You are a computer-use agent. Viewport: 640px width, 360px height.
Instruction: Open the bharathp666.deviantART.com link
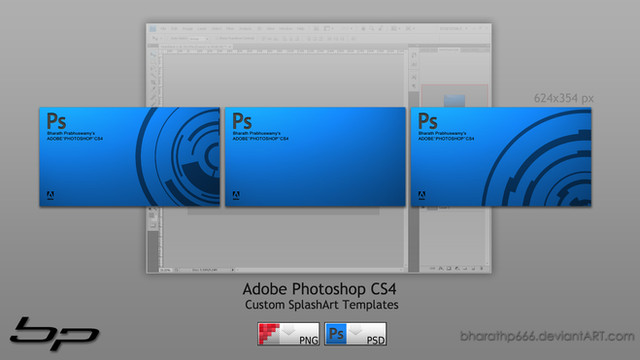click(547, 336)
